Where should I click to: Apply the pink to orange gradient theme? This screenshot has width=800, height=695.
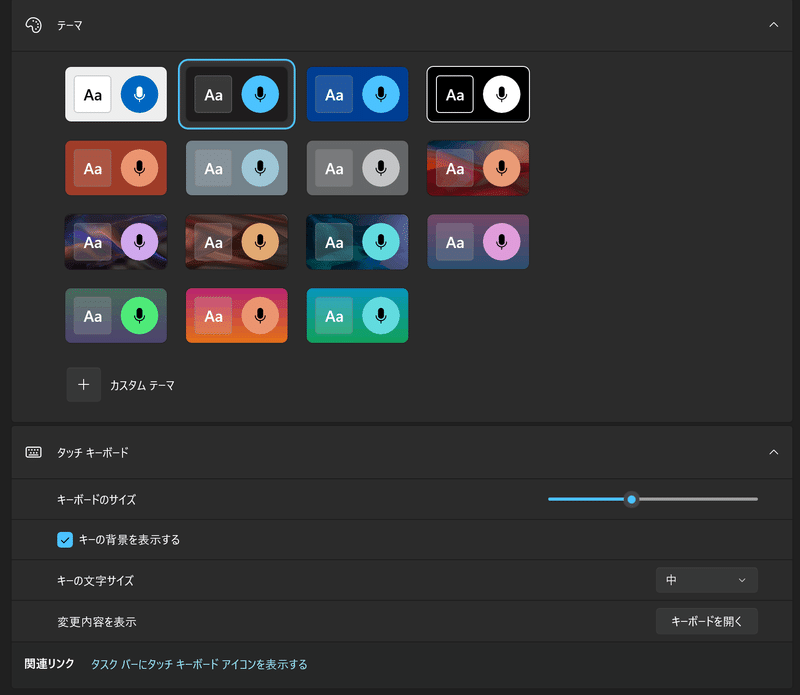tap(237, 315)
